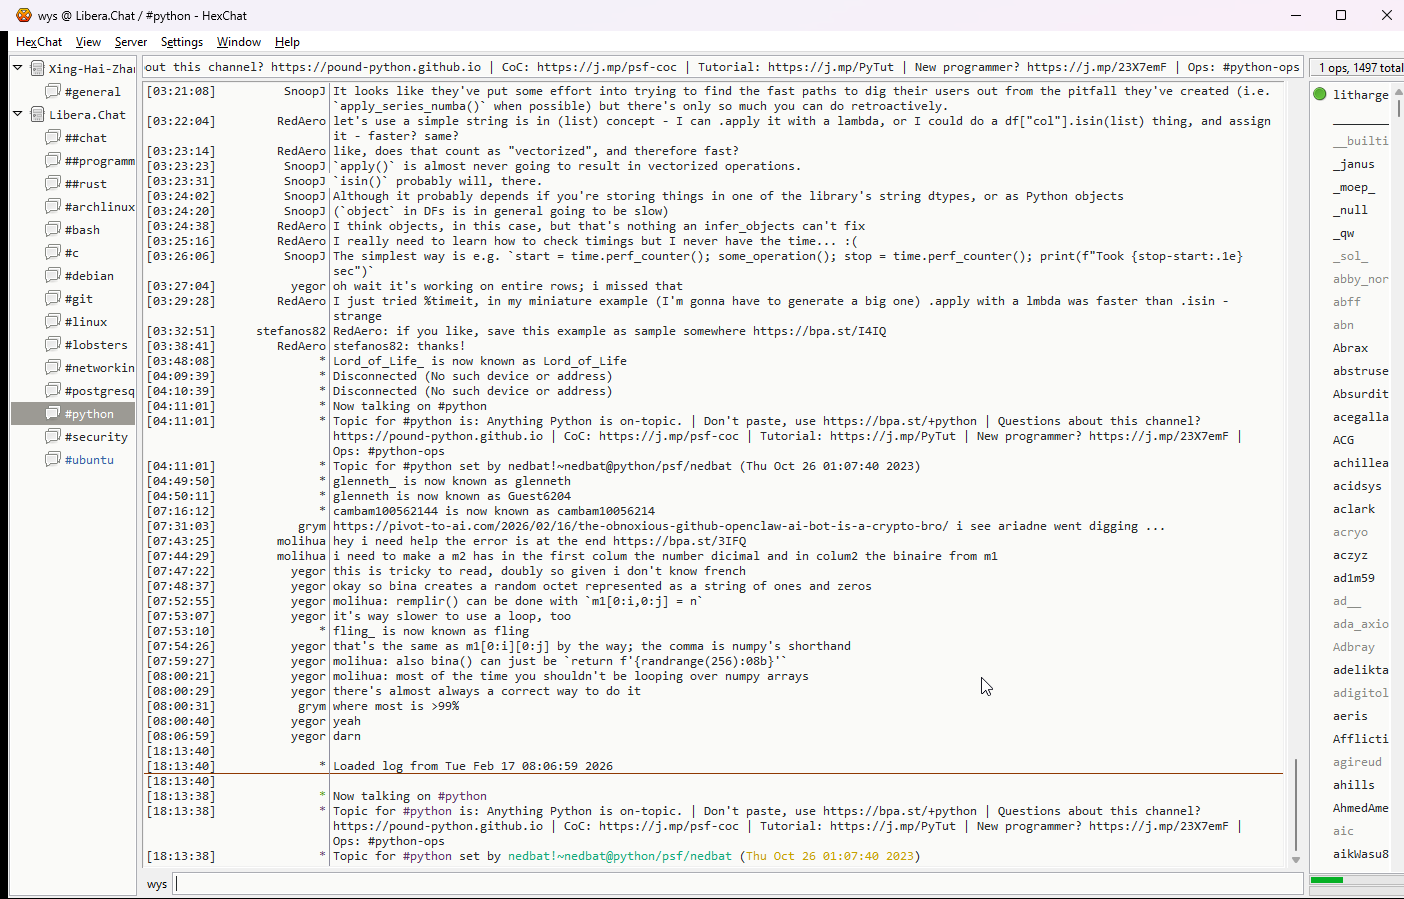Open the pound-python.github.io link in topic bar
Viewport: 1404px width, 899px height.
click(376, 67)
